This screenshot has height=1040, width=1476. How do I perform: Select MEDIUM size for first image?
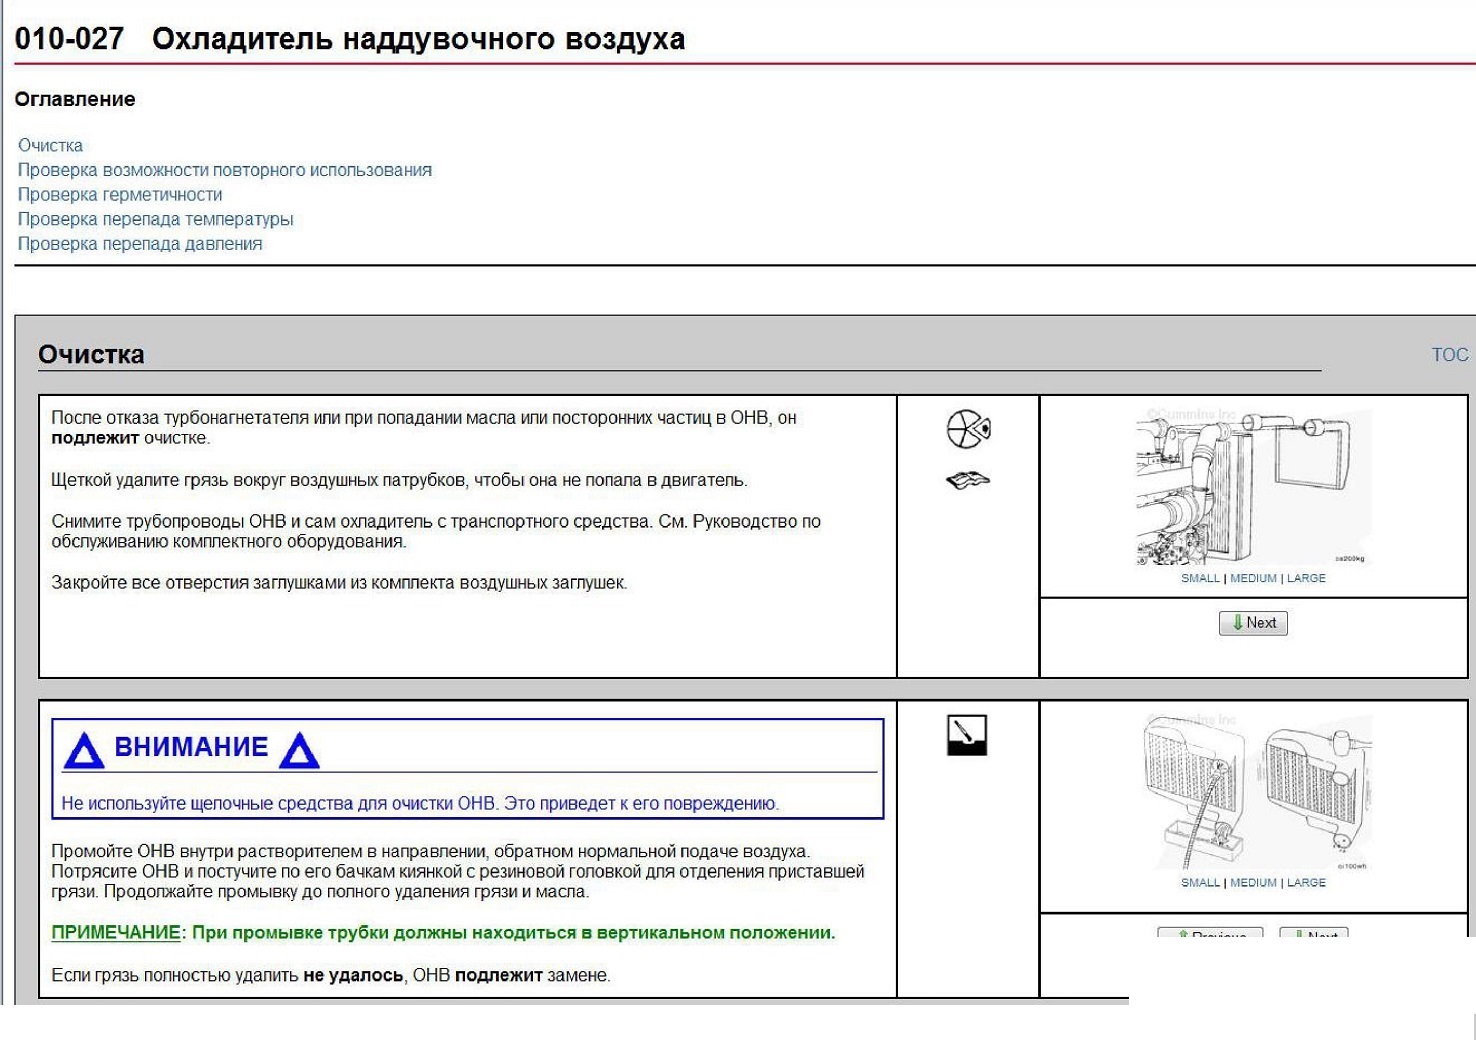coord(1253,578)
